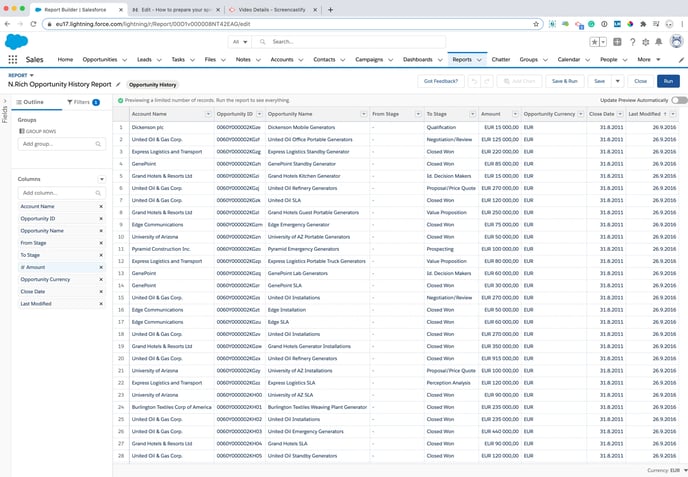Viewport: 688px width, 477px height.
Task: Click the Add column input field
Action: click(61, 193)
